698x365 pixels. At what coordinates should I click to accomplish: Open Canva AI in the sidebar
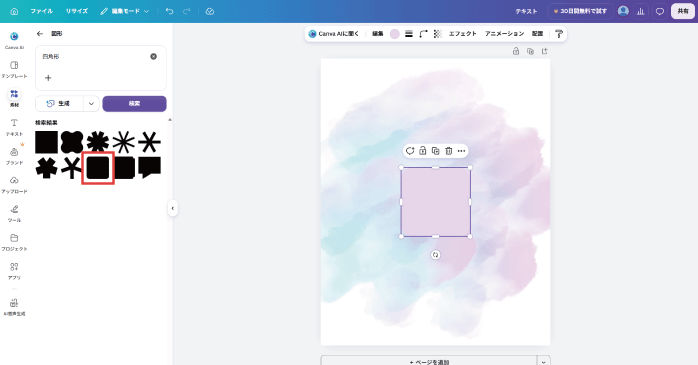14,40
